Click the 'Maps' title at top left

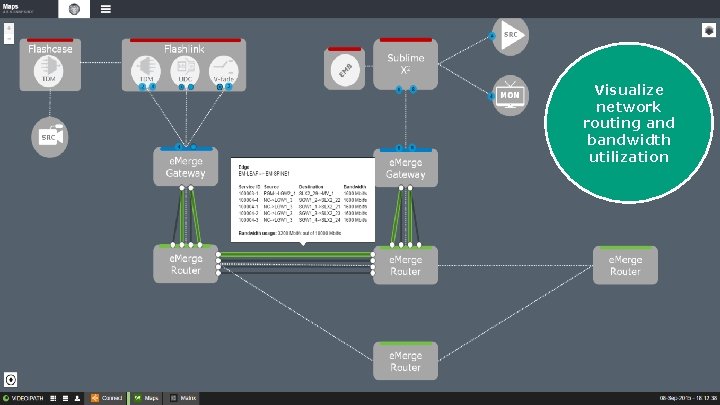[10, 6]
